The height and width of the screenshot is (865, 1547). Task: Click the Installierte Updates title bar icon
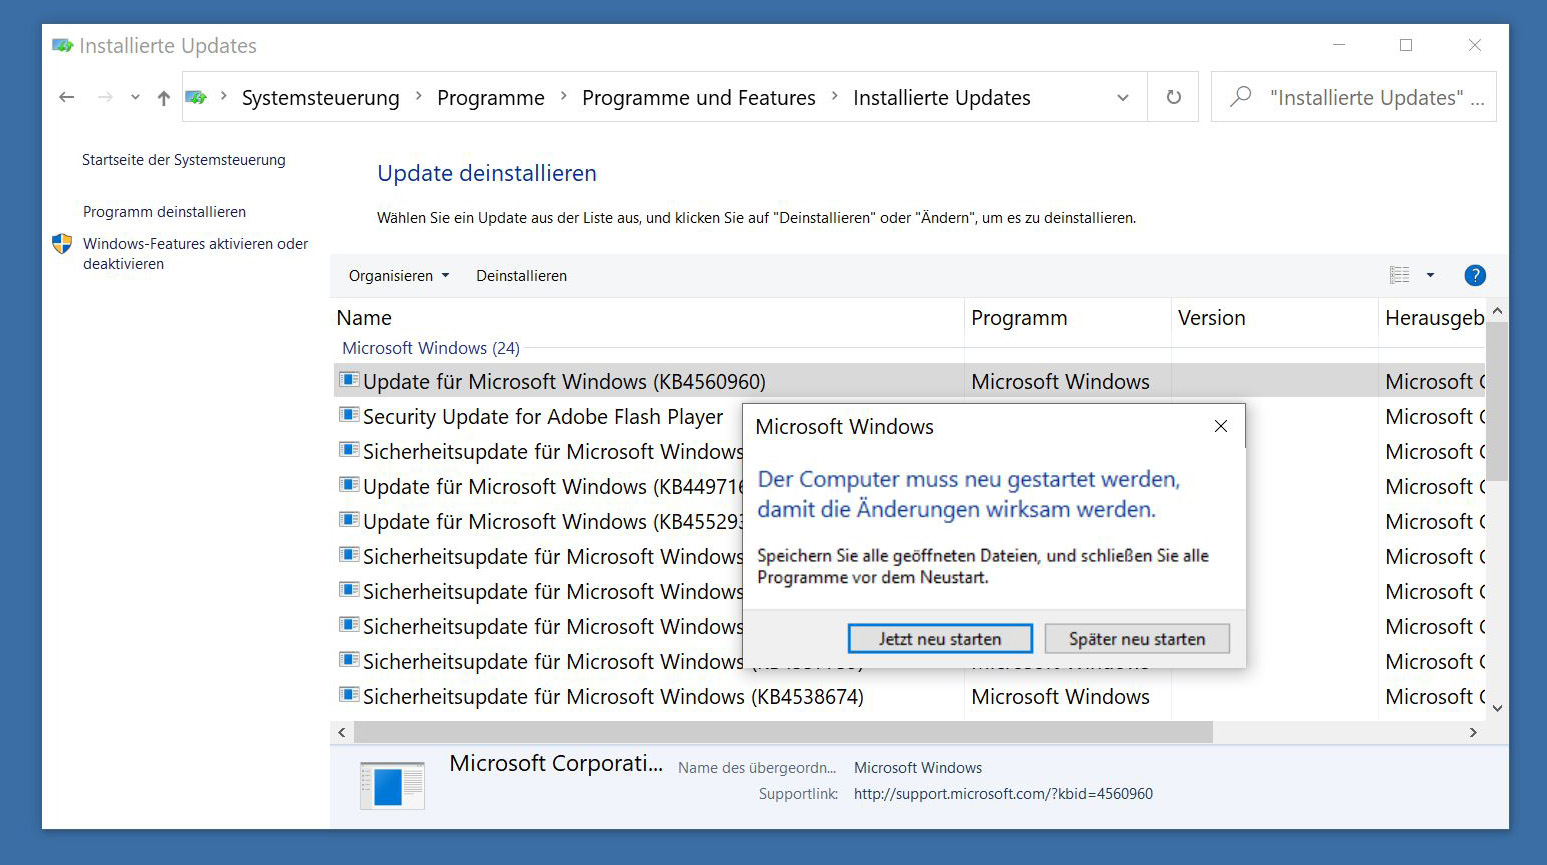(x=63, y=45)
